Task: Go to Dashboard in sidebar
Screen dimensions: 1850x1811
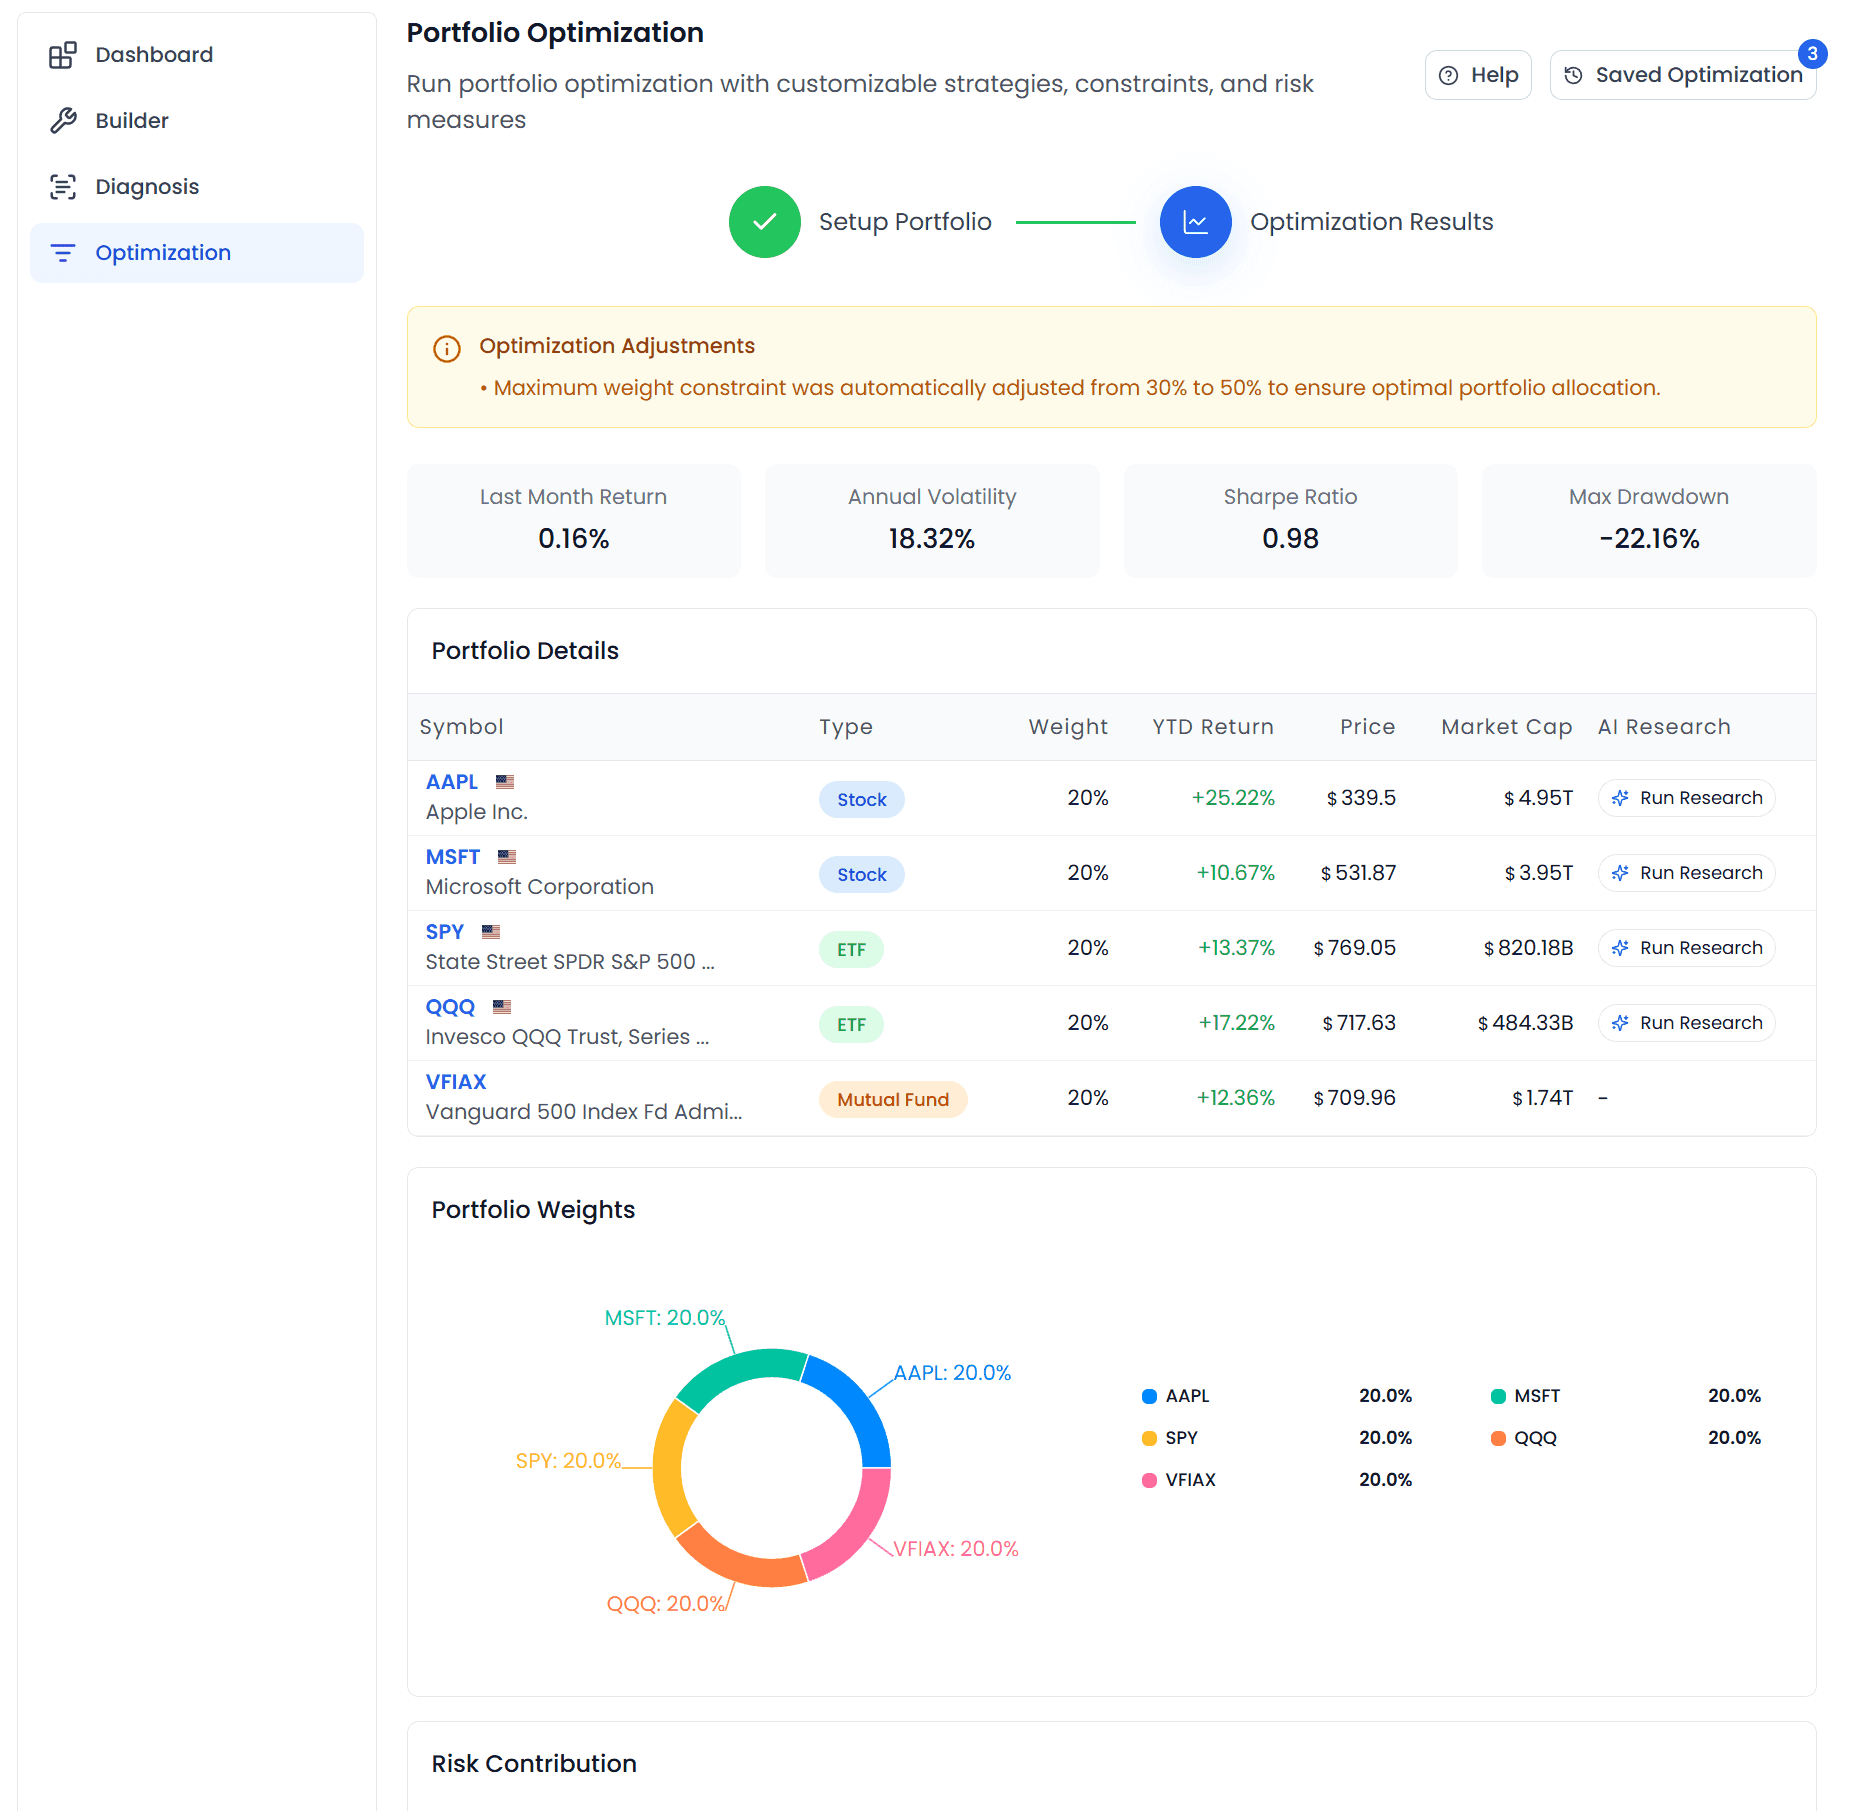Action: [197, 55]
